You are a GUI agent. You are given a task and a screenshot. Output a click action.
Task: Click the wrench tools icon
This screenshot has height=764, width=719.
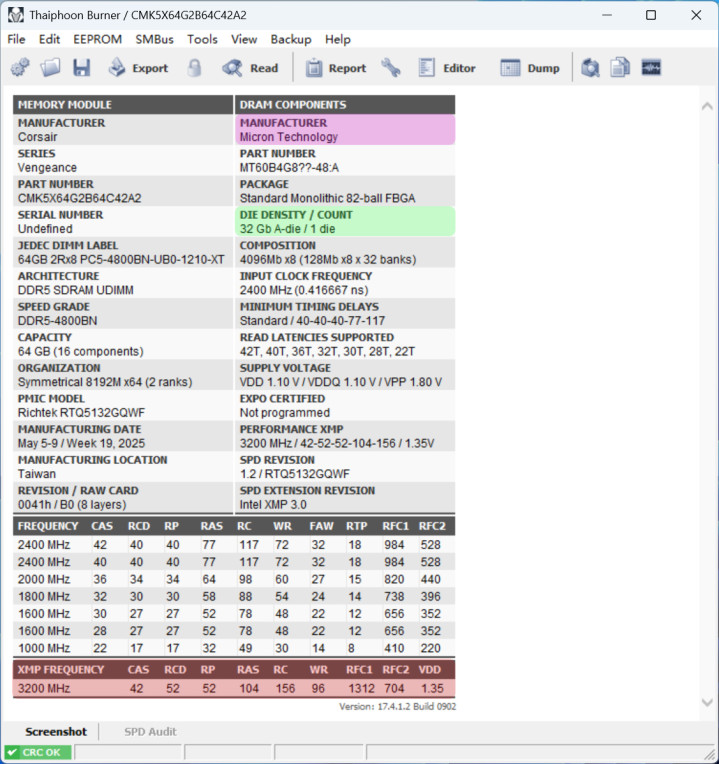click(391, 68)
